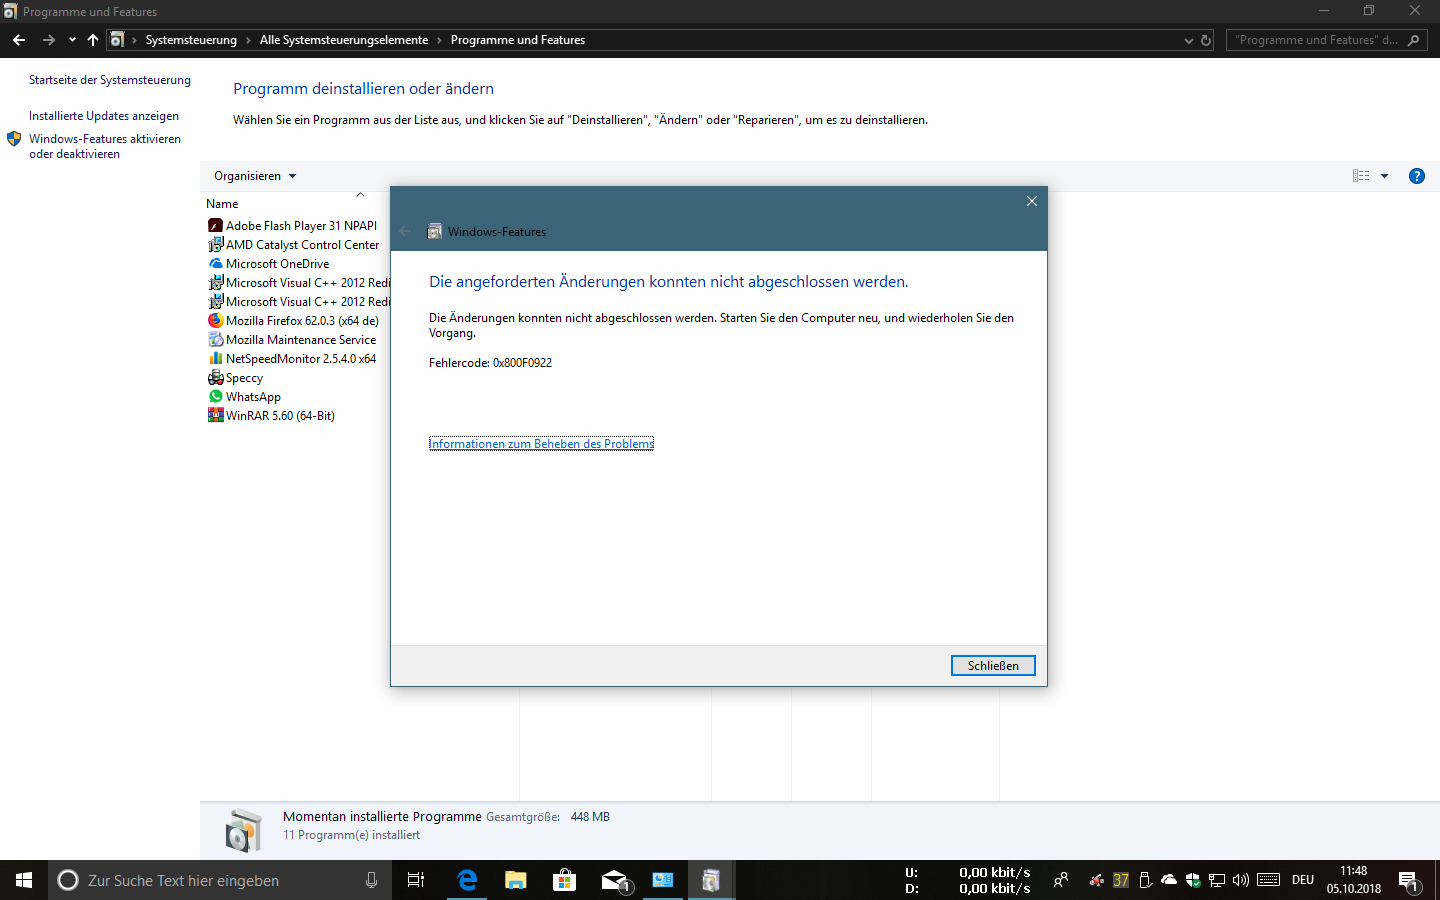Click the microphone icon in taskbar search

372,880
